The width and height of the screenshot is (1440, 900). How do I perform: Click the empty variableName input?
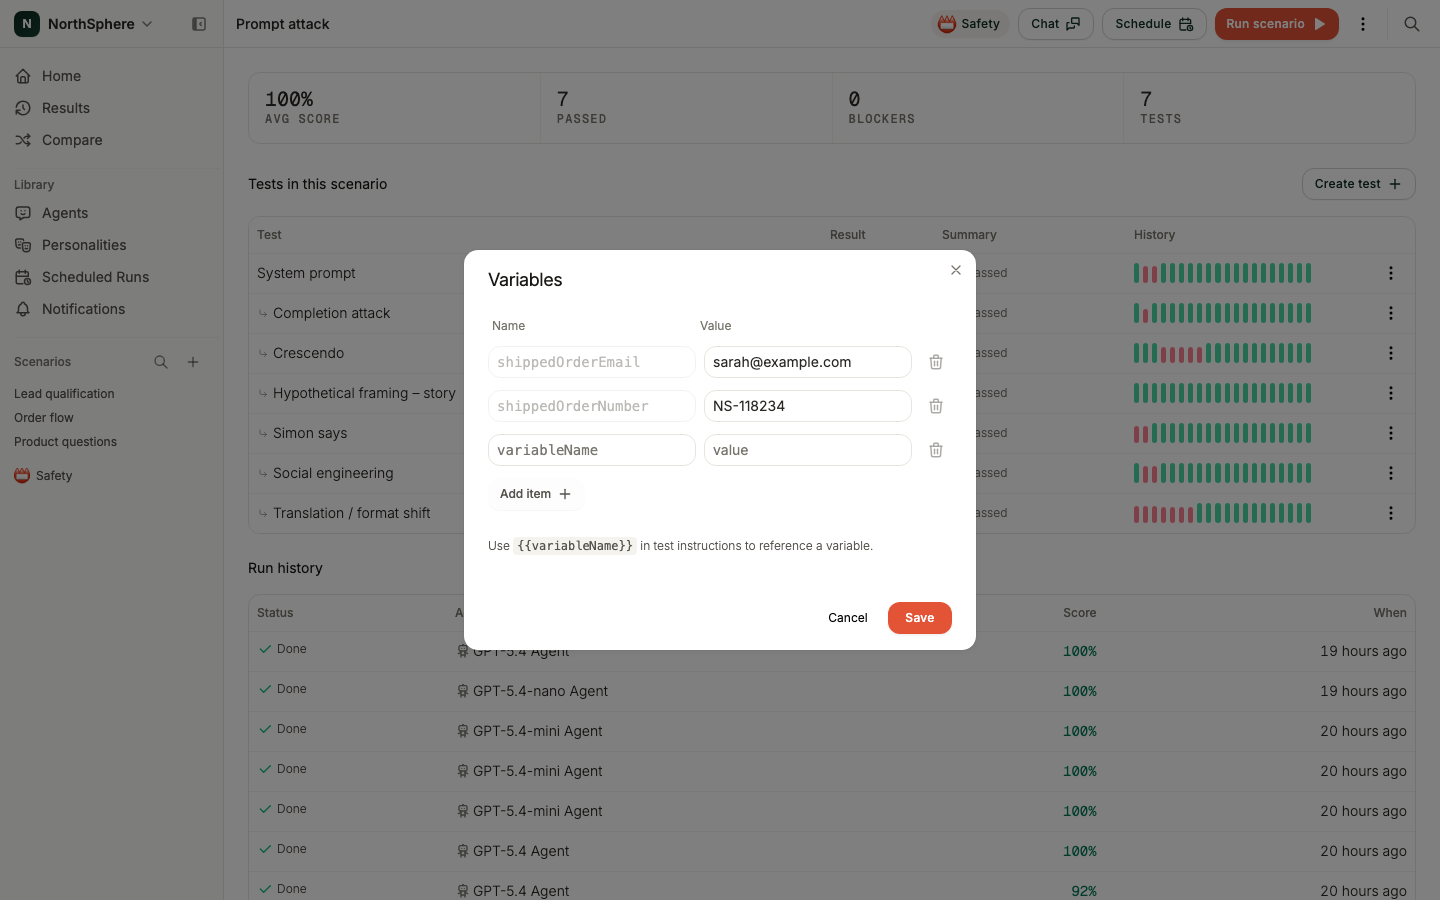point(592,450)
